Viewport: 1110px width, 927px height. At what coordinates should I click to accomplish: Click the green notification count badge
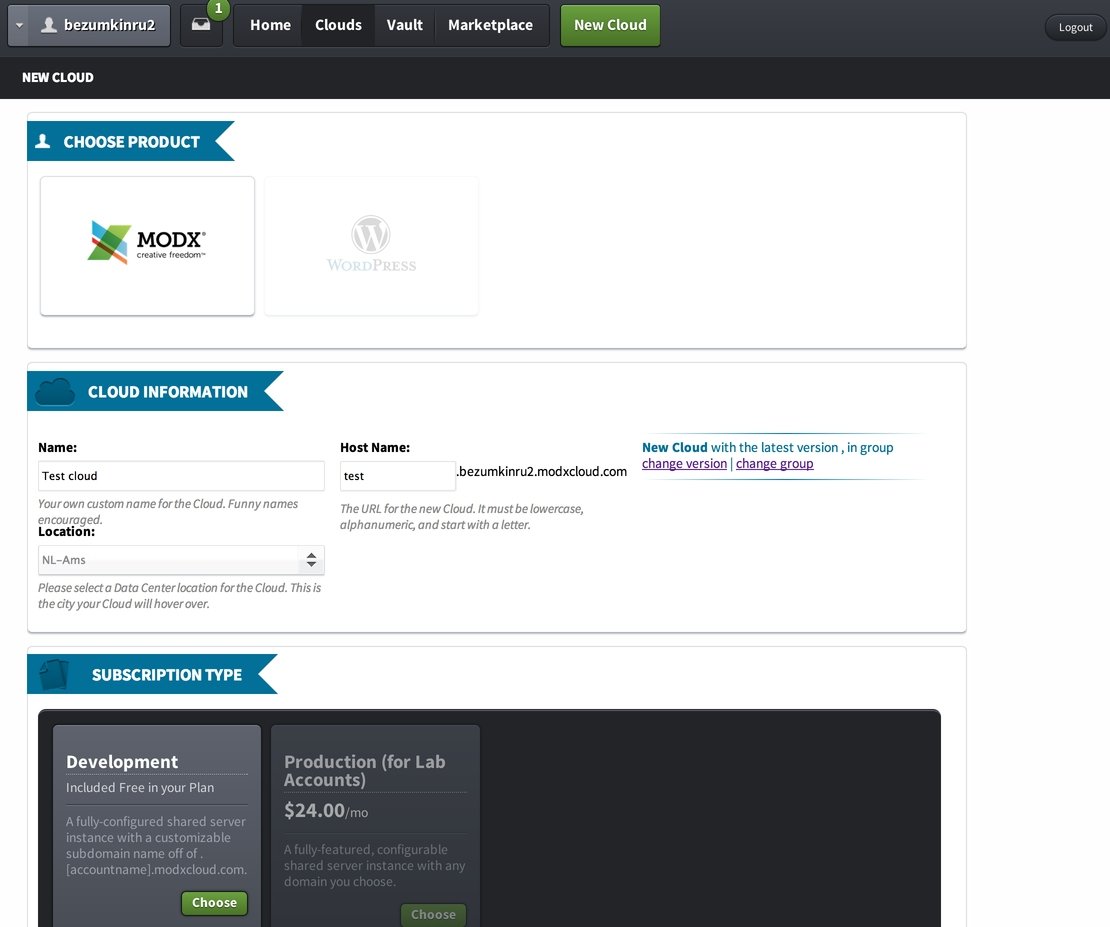[218, 9]
